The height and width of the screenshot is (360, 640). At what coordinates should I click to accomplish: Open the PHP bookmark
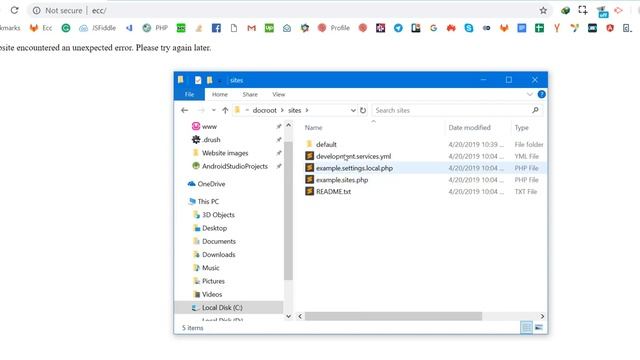(x=155, y=28)
